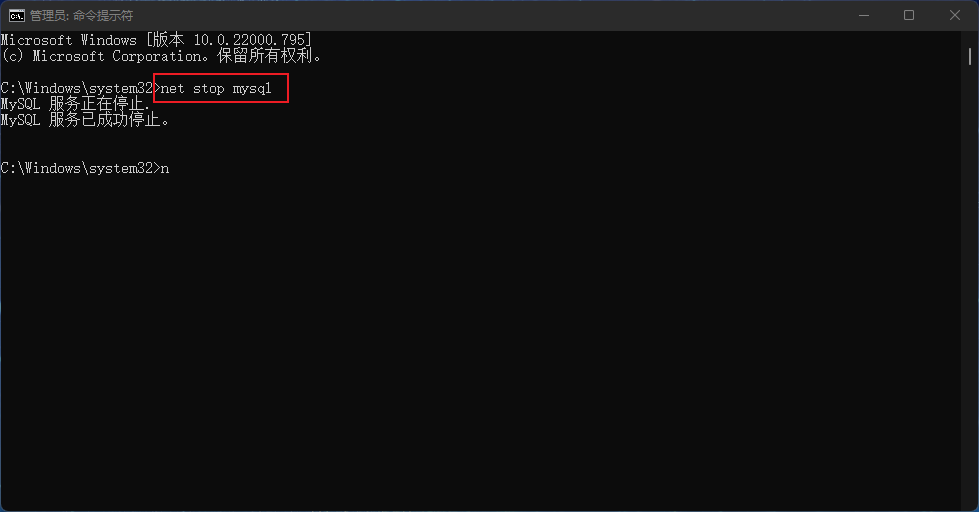This screenshot has width=979, height=512.
Task: Click the 保留所有权利 text
Action: (x=264, y=56)
